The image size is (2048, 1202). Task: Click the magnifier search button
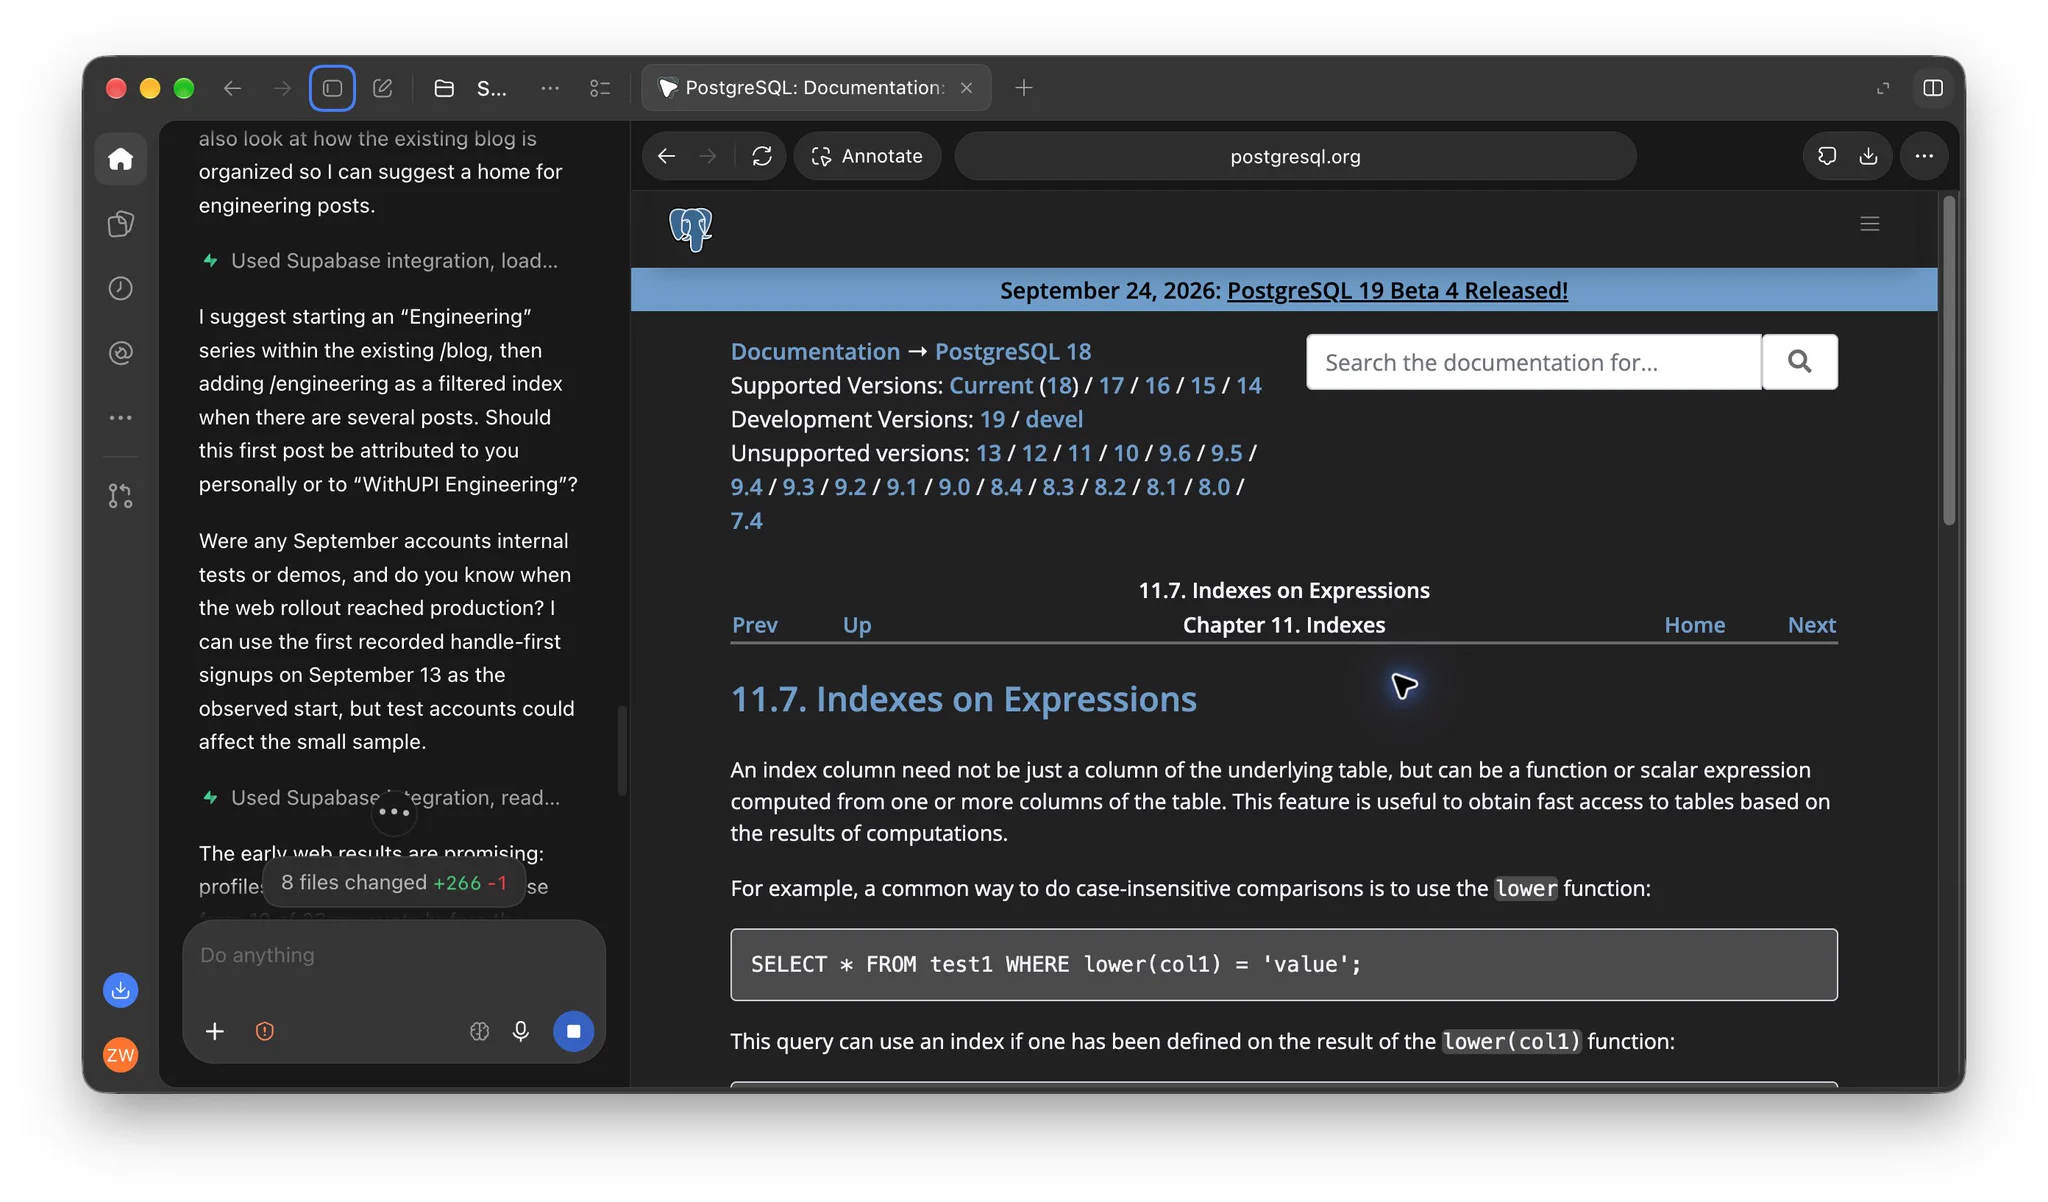coord(1799,362)
